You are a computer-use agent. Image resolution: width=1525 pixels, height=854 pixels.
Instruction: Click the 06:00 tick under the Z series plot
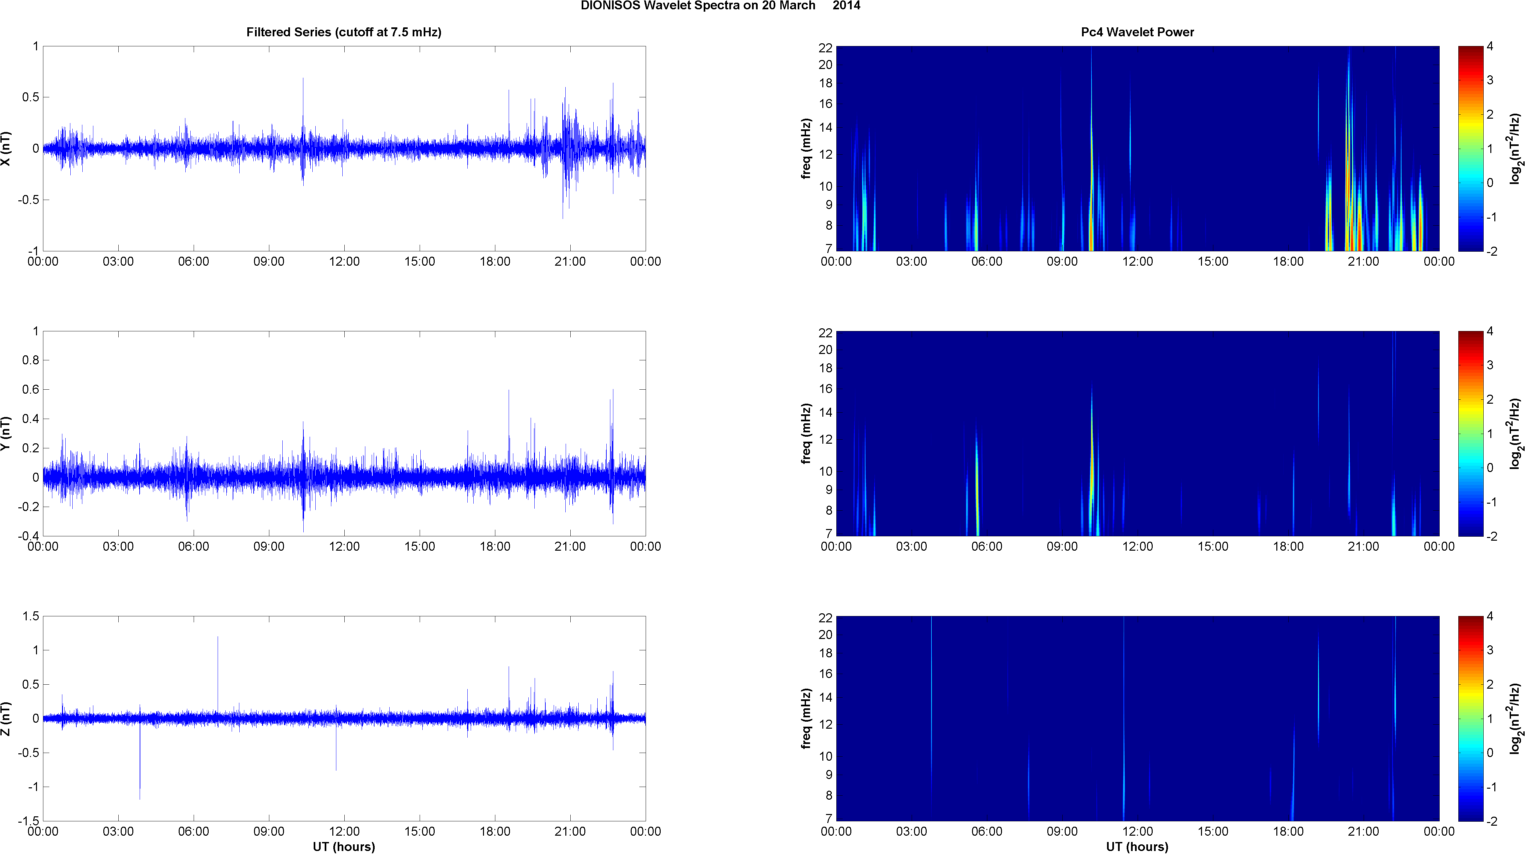(193, 832)
